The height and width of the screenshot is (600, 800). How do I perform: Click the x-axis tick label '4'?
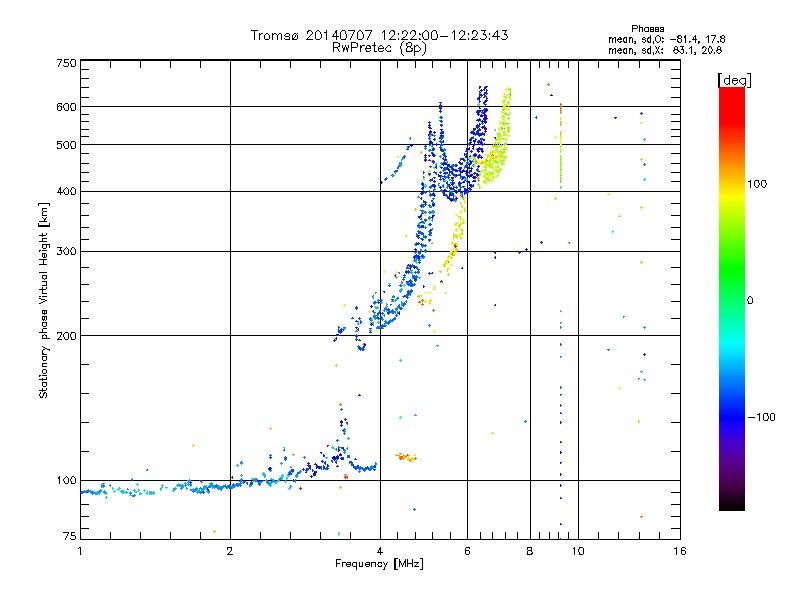click(x=380, y=551)
